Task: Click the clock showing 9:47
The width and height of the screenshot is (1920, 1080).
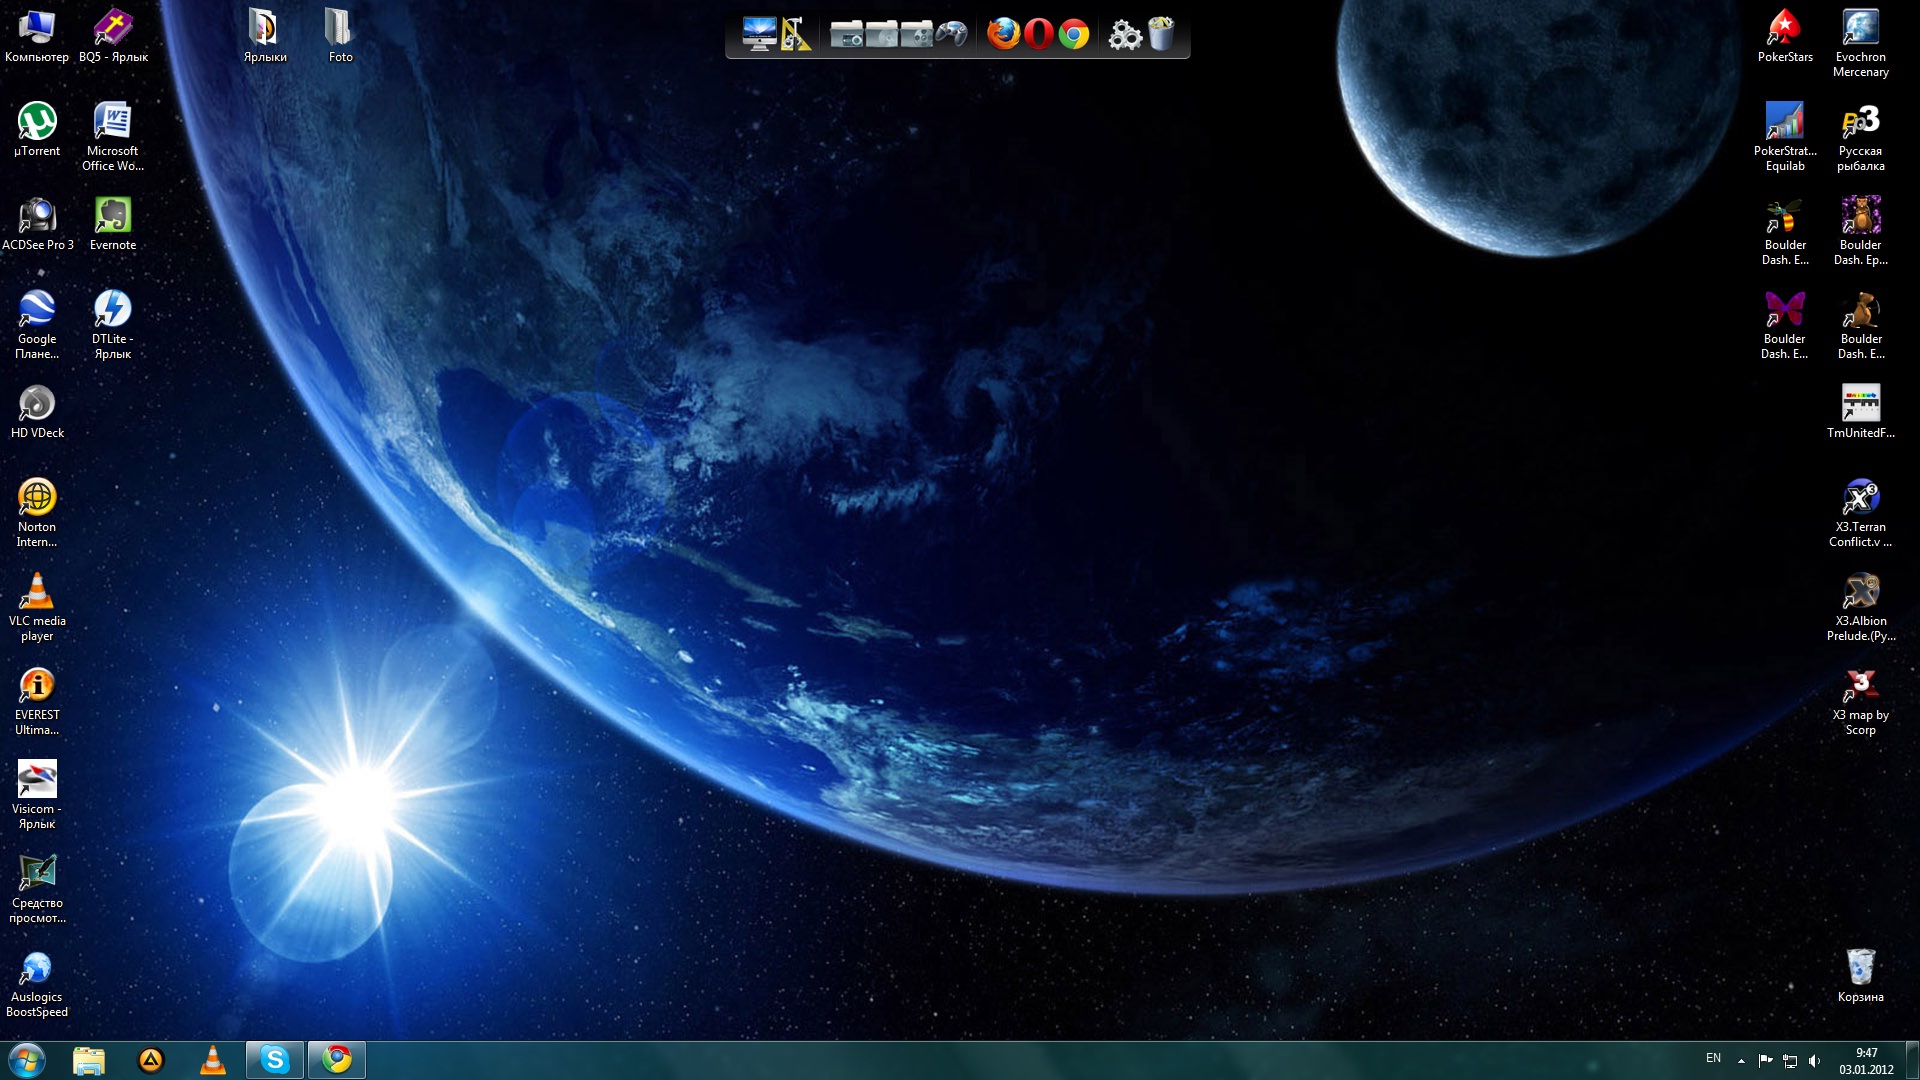Action: (x=1866, y=1060)
